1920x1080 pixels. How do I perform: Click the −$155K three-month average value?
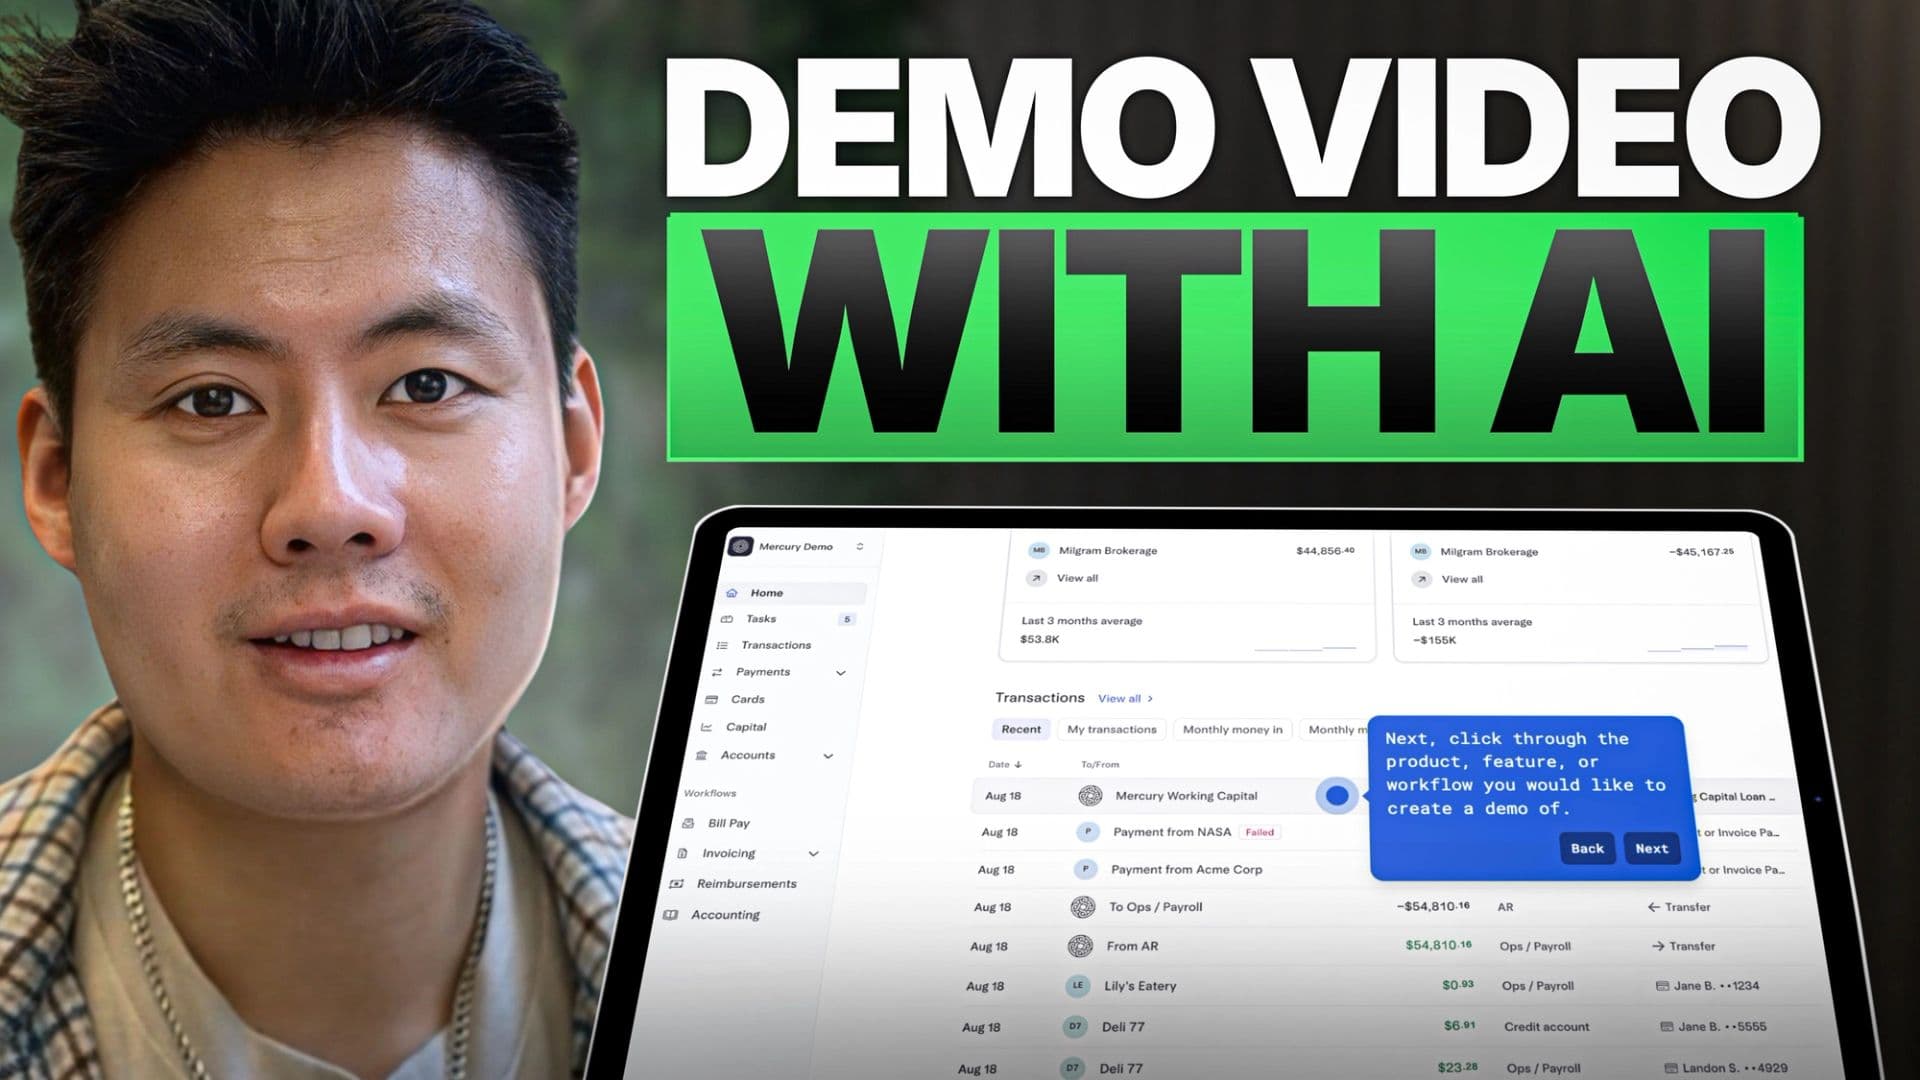coord(1434,641)
